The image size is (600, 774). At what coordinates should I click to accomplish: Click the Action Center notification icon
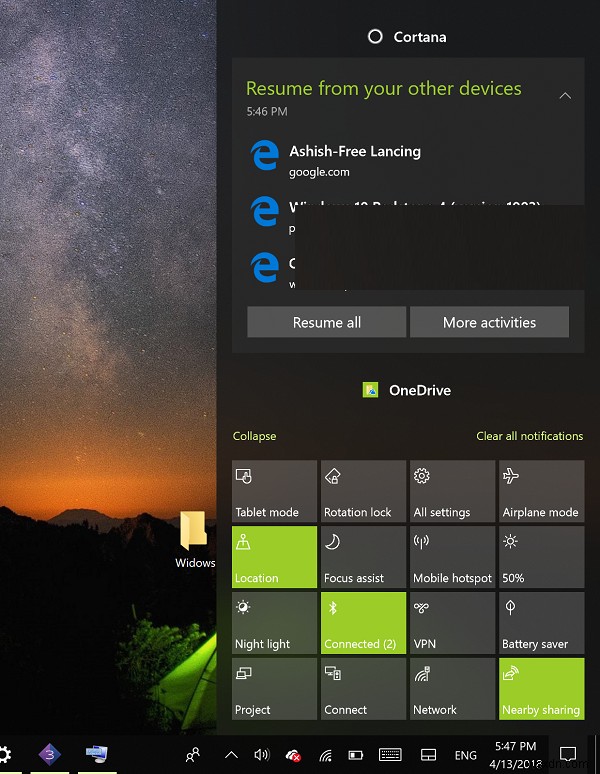(568, 754)
